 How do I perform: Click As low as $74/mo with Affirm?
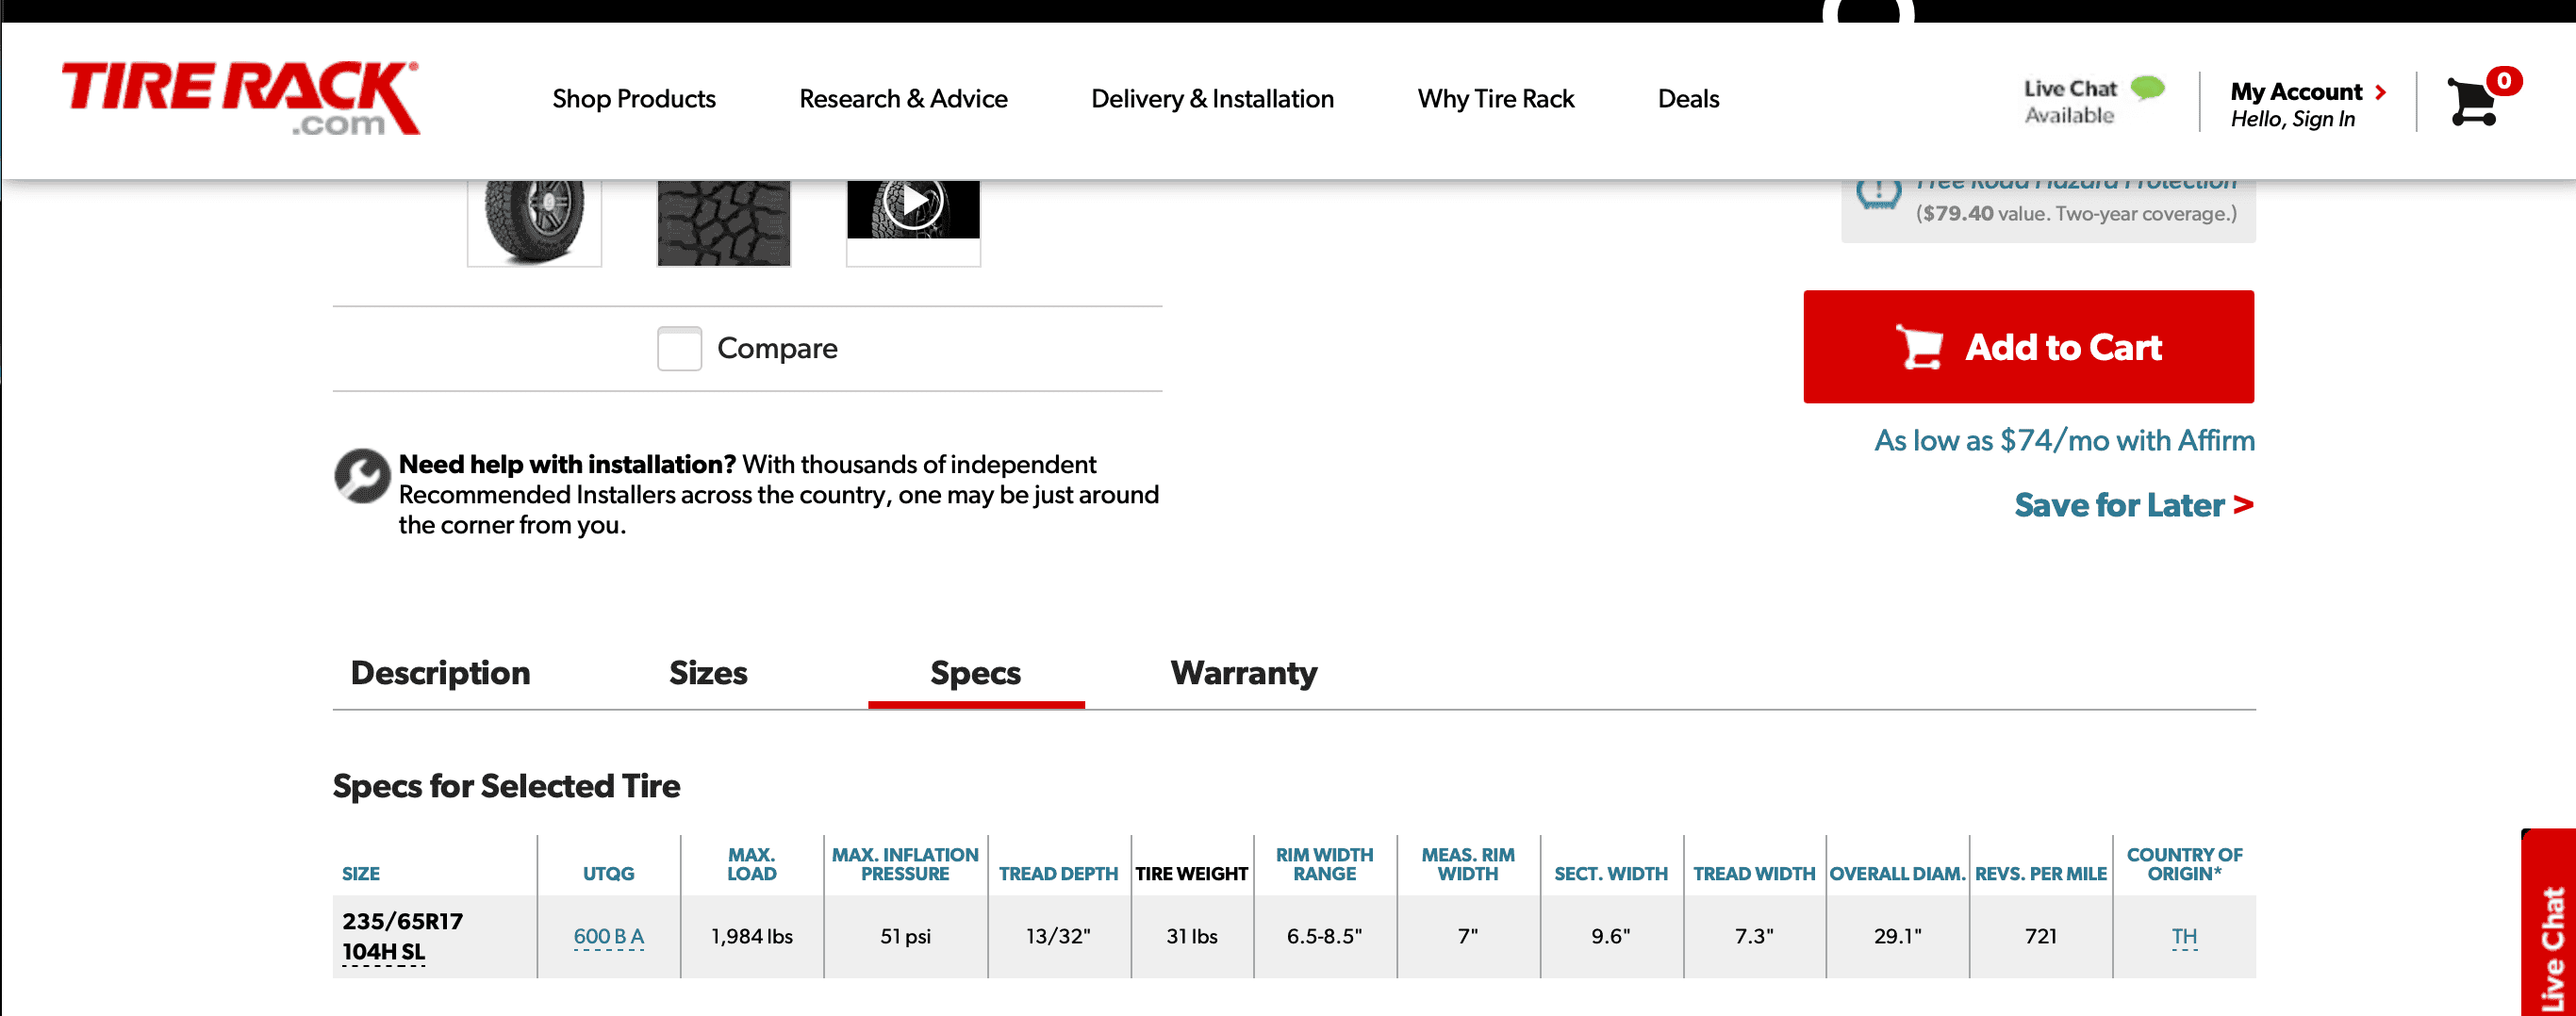(x=2064, y=441)
